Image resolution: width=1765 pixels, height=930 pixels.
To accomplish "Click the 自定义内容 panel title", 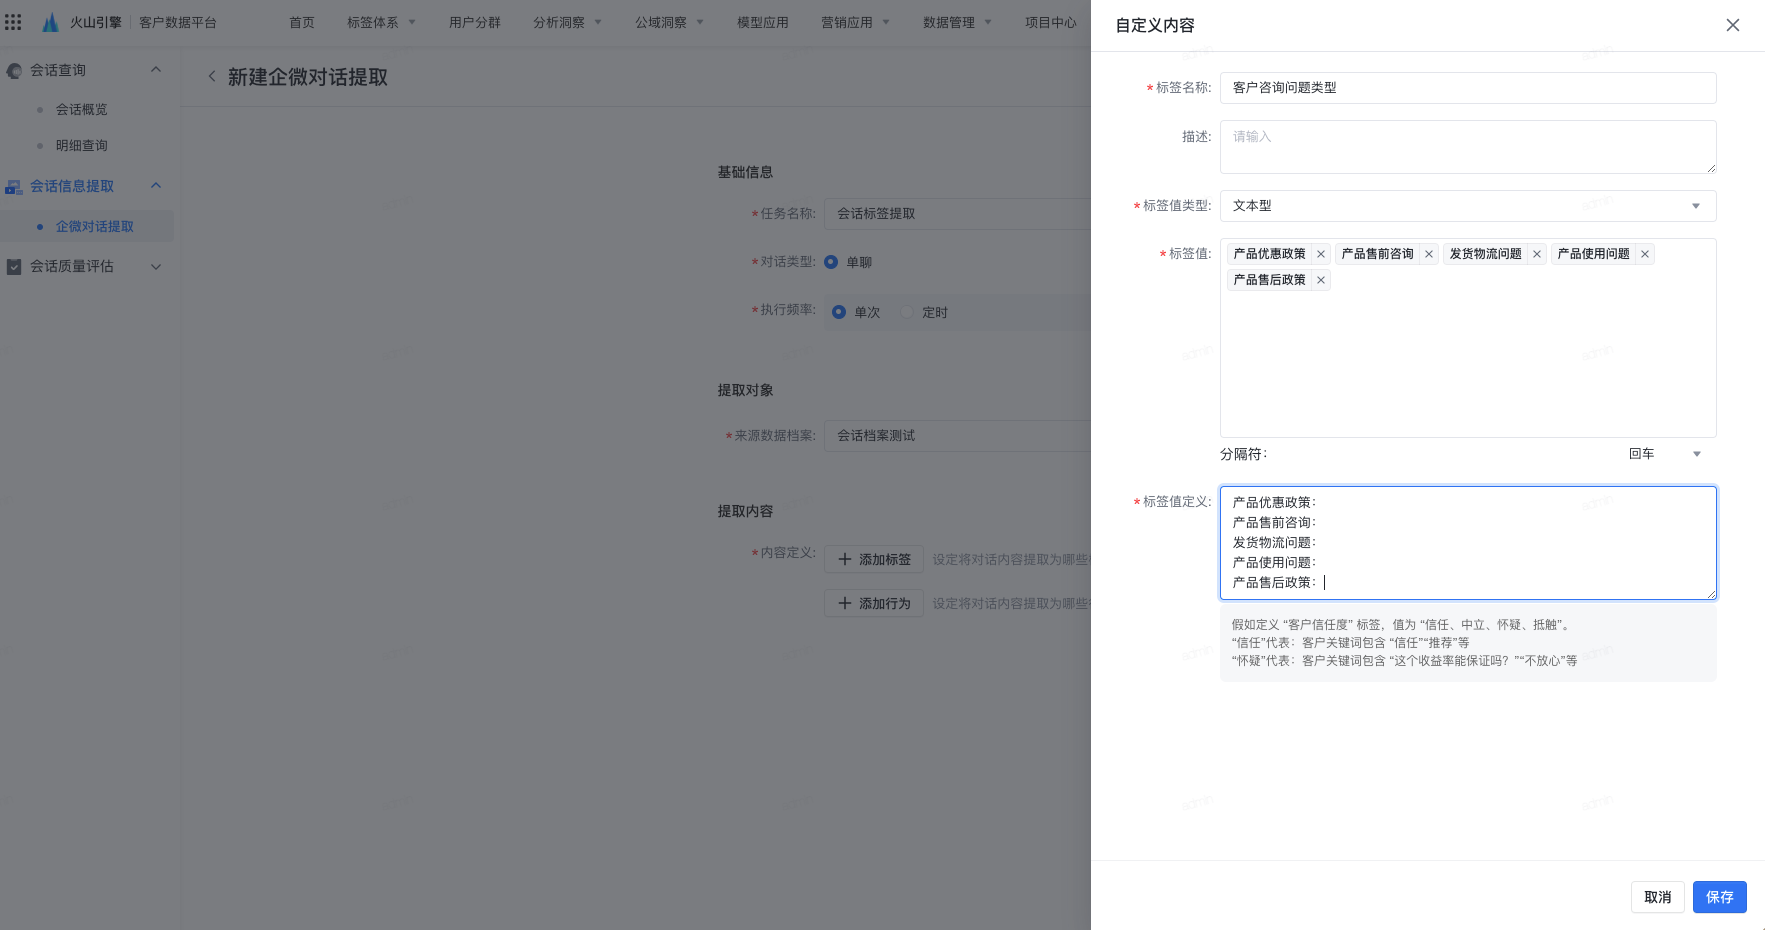I will click(x=1155, y=25).
